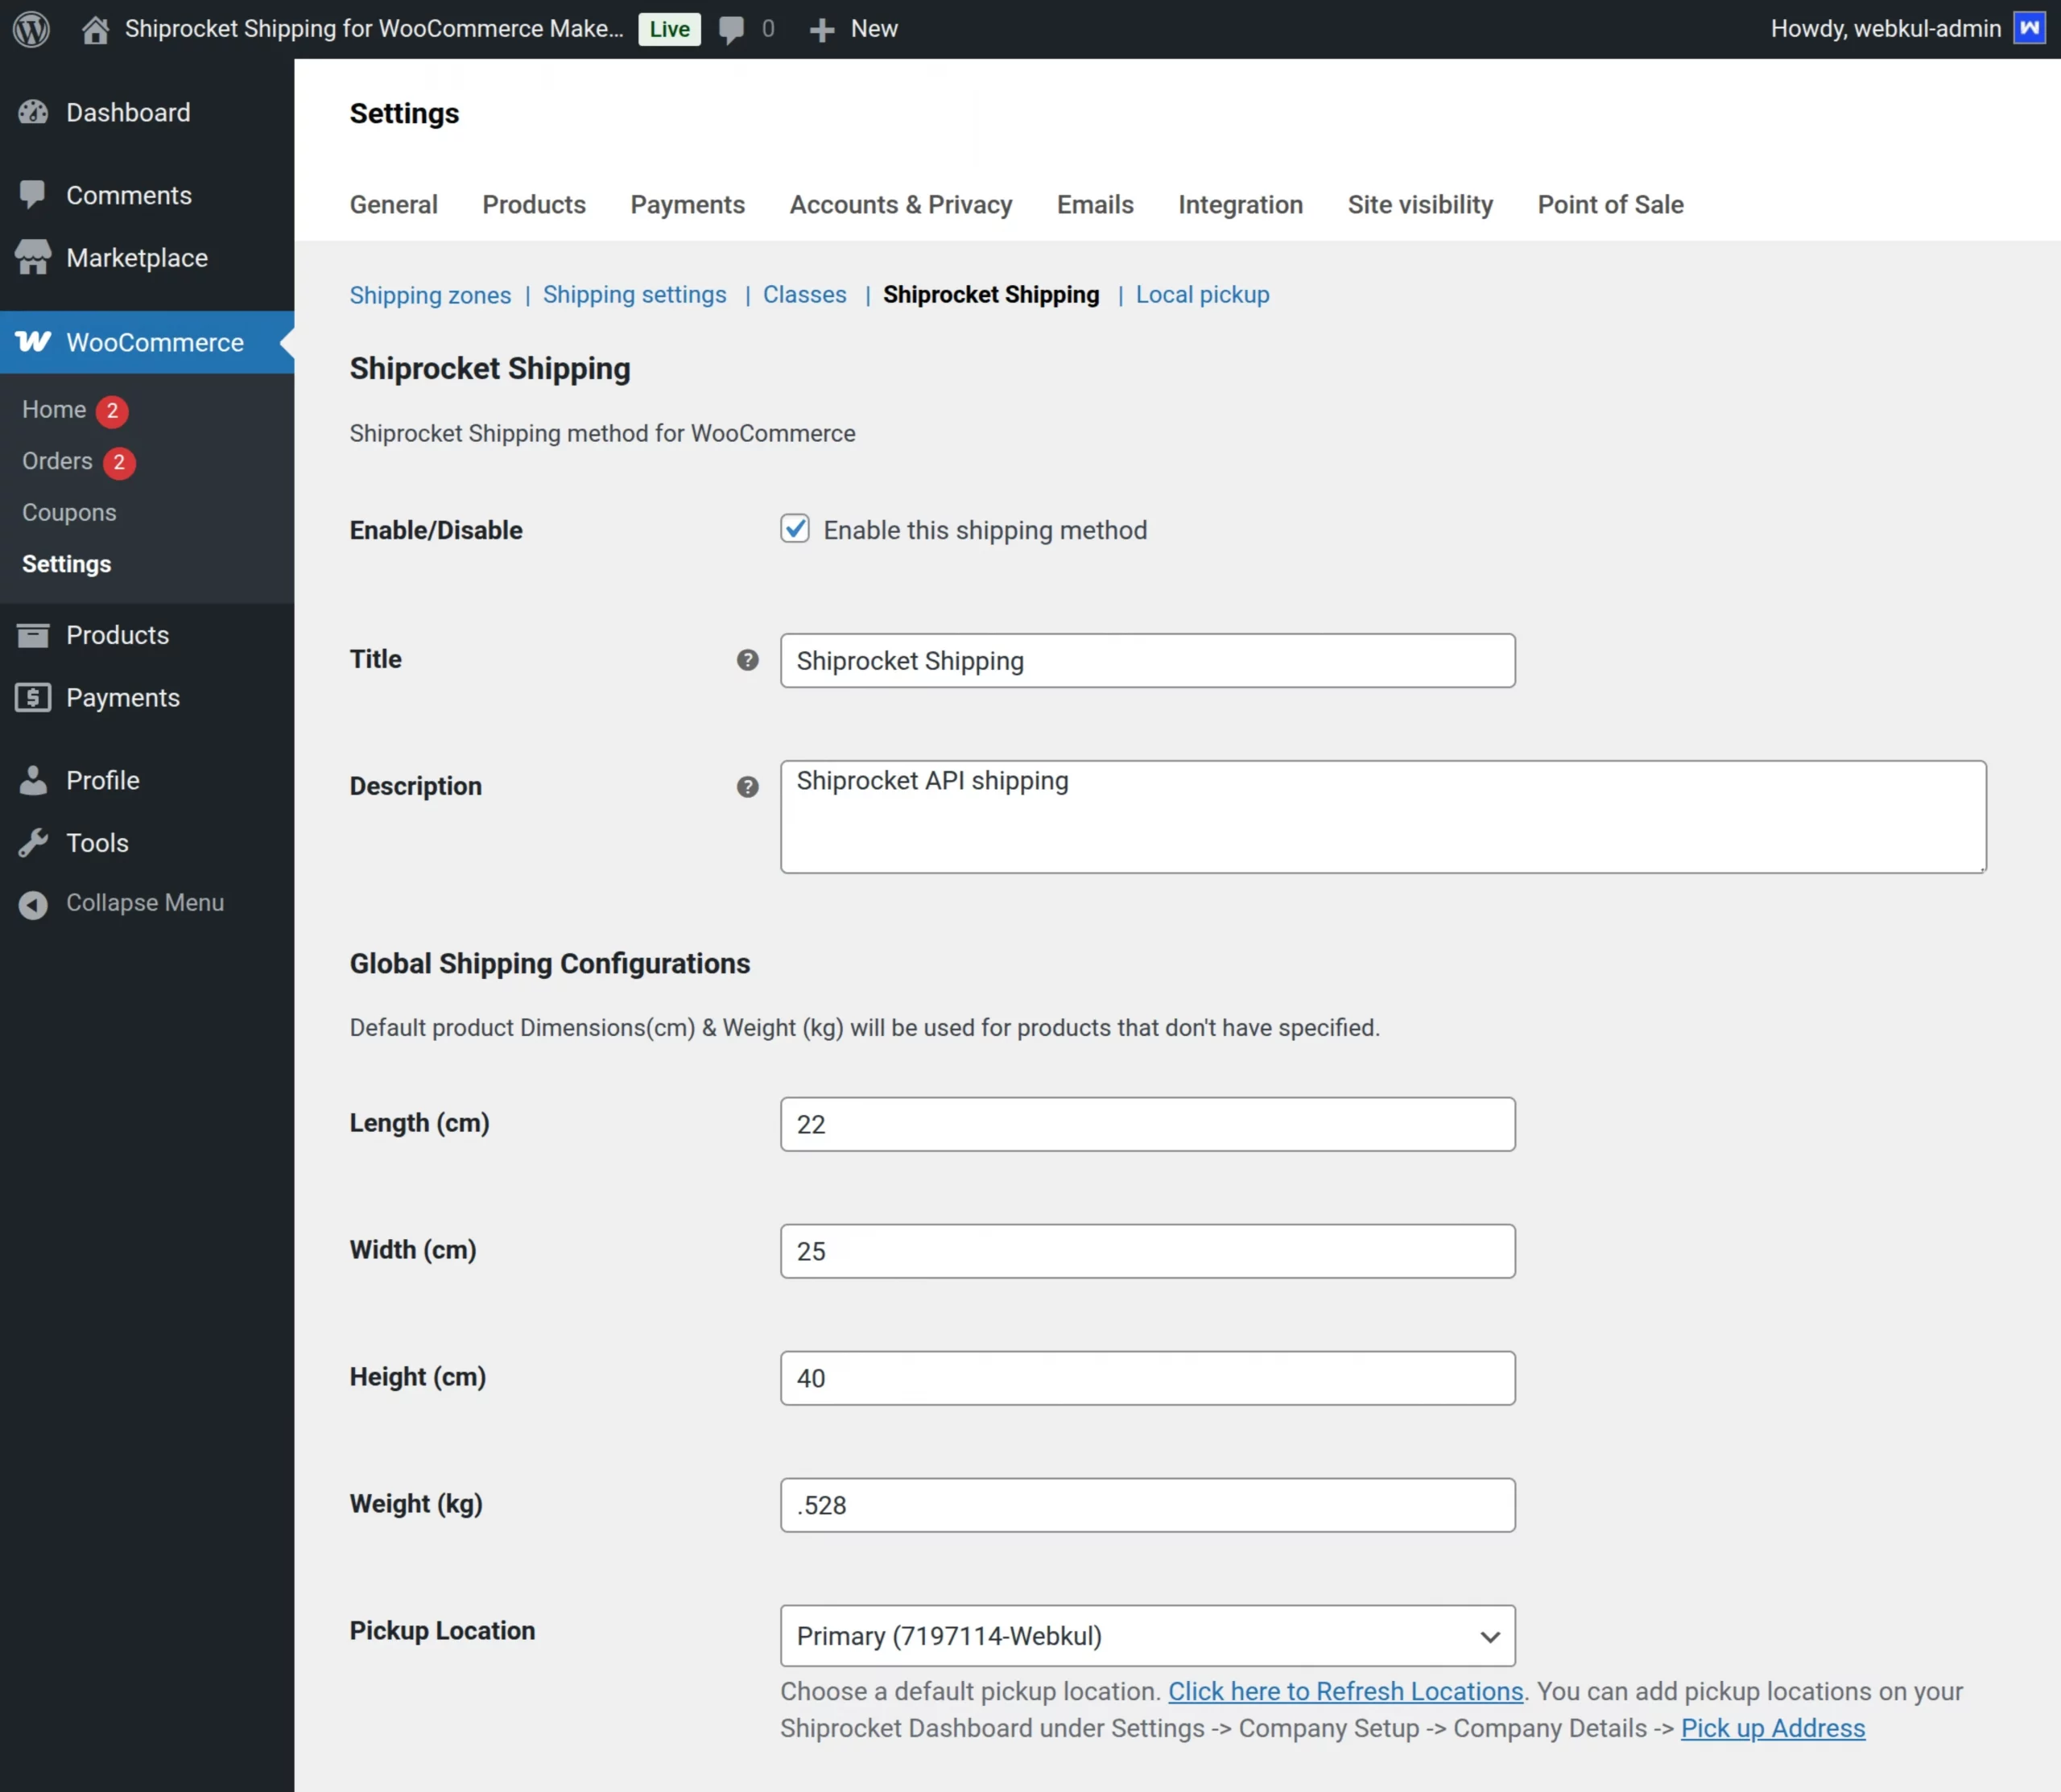Toggle Enable this shipping method checkbox

pyautogui.click(x=795, y=528)
